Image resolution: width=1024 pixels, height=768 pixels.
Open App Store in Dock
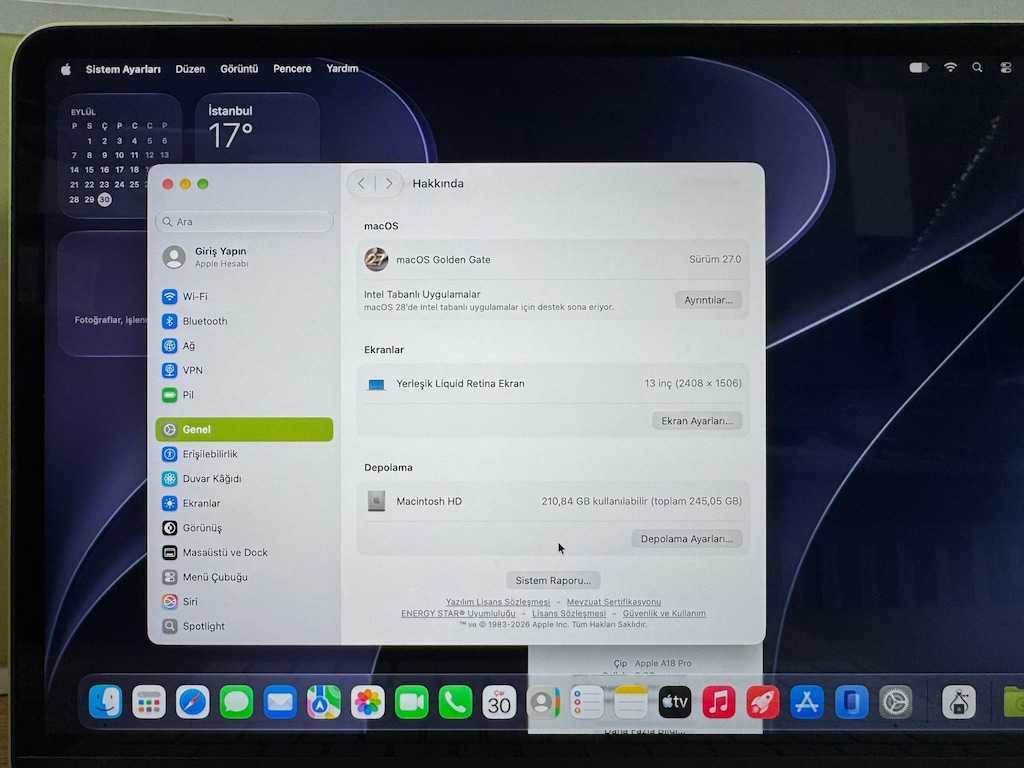pyautogui.click(x=807, y=702)
